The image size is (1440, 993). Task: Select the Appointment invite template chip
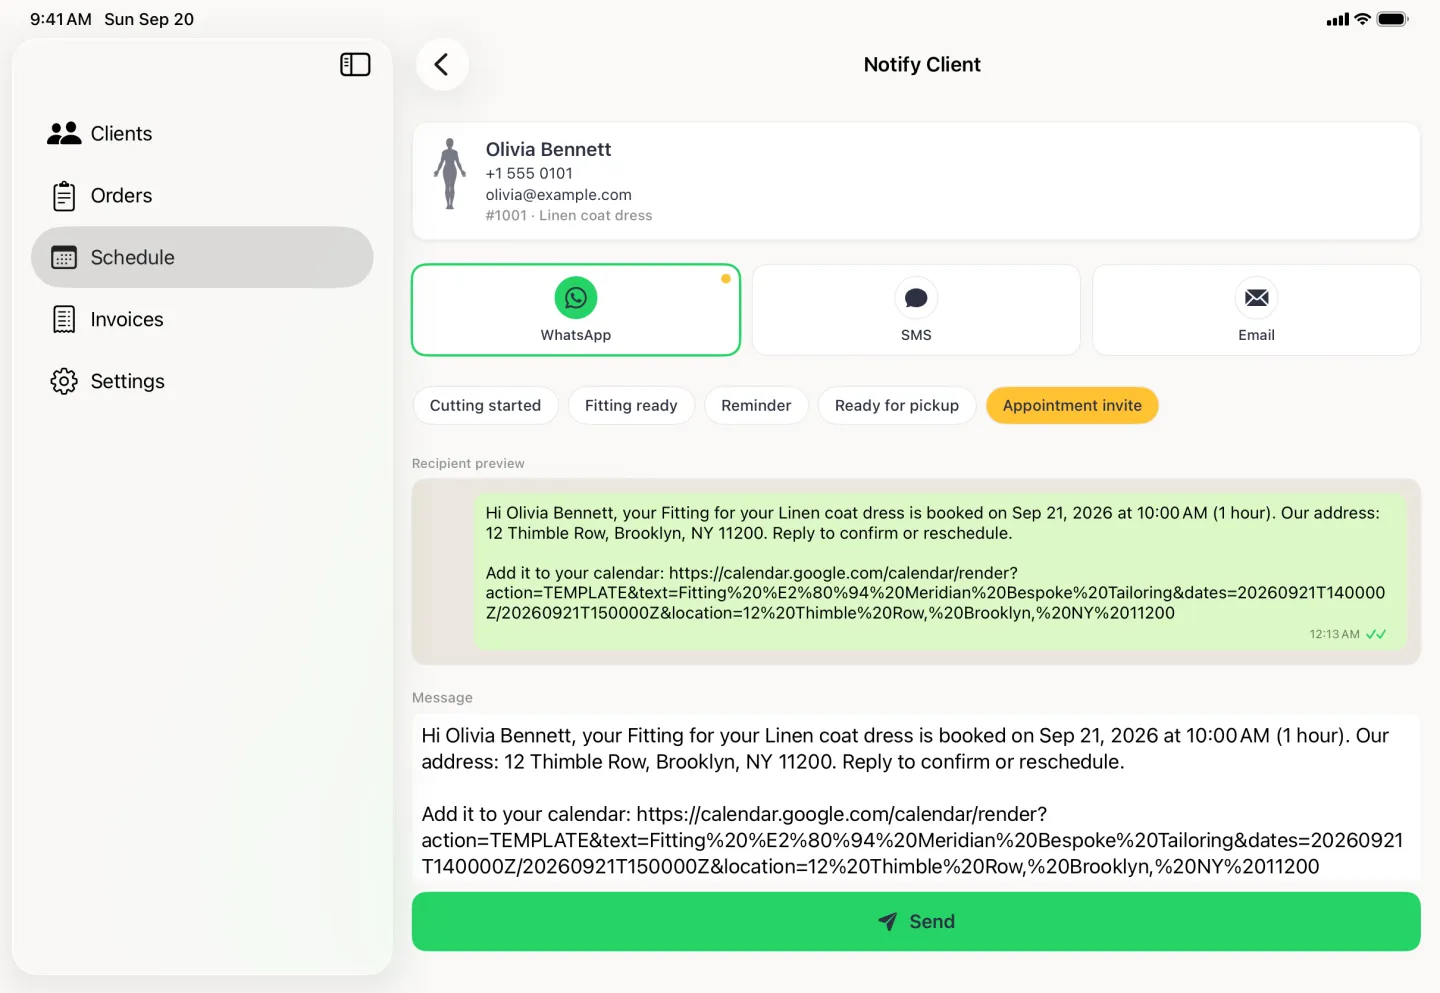click(1072, 406)
